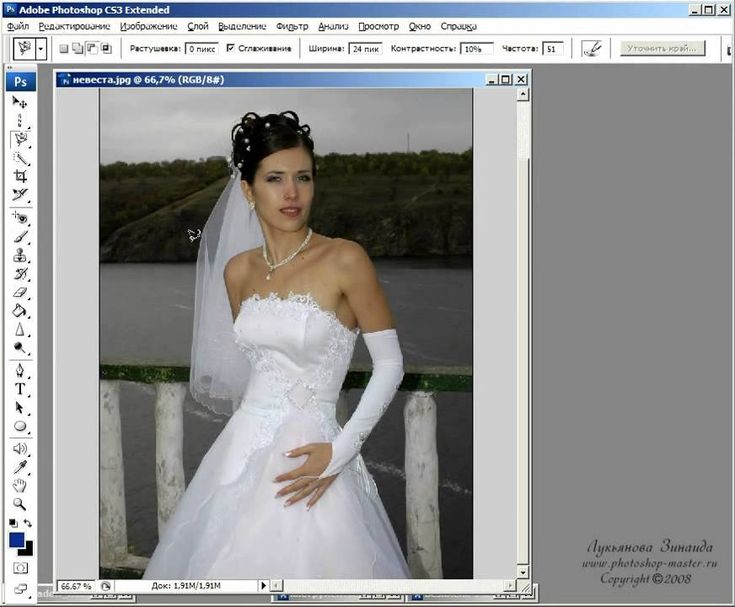This screenshot has width=735, height=607.
Task: Open the Анализ menu
Action: point(333,26)
